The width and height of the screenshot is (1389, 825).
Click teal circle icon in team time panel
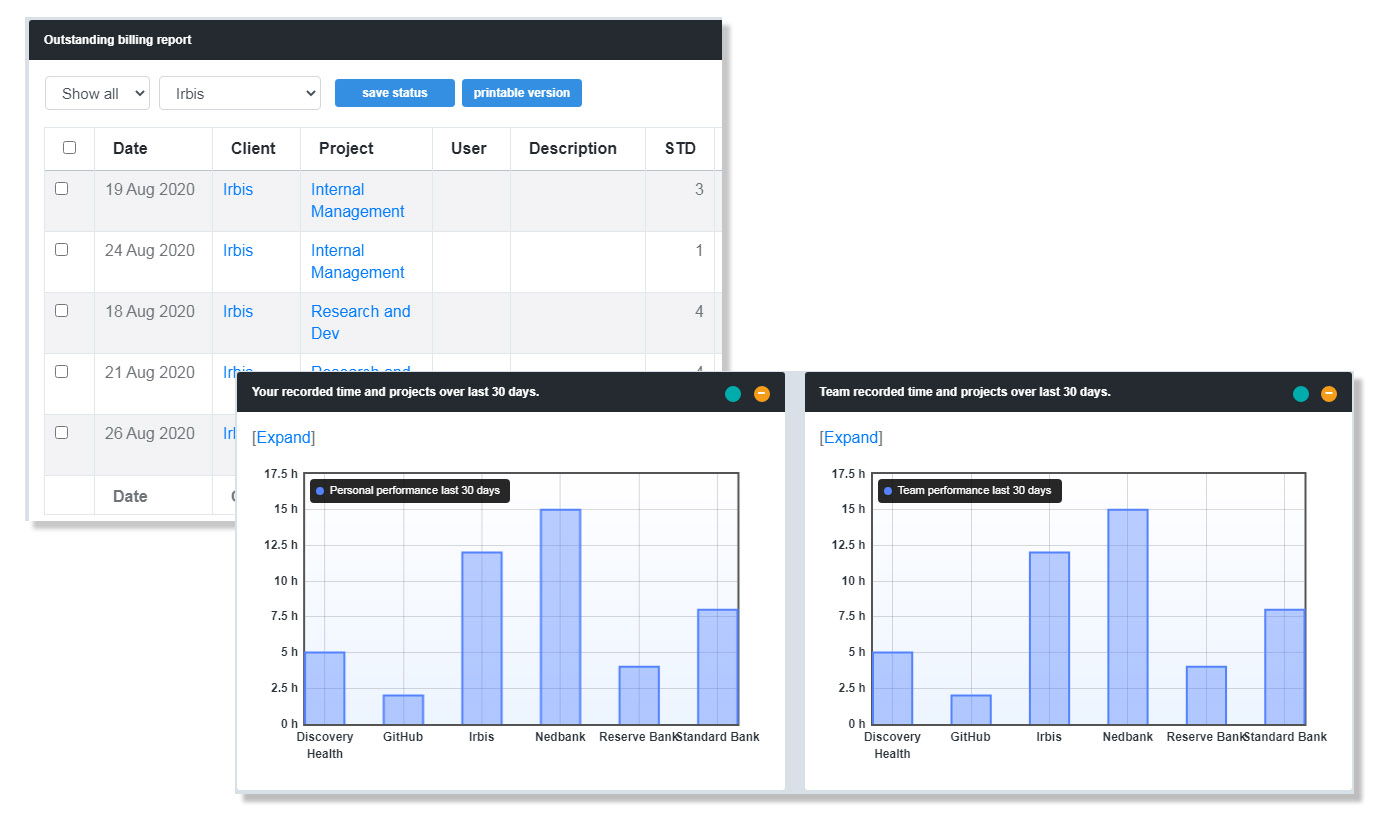pyautogui.click(x=1300, y=394)
